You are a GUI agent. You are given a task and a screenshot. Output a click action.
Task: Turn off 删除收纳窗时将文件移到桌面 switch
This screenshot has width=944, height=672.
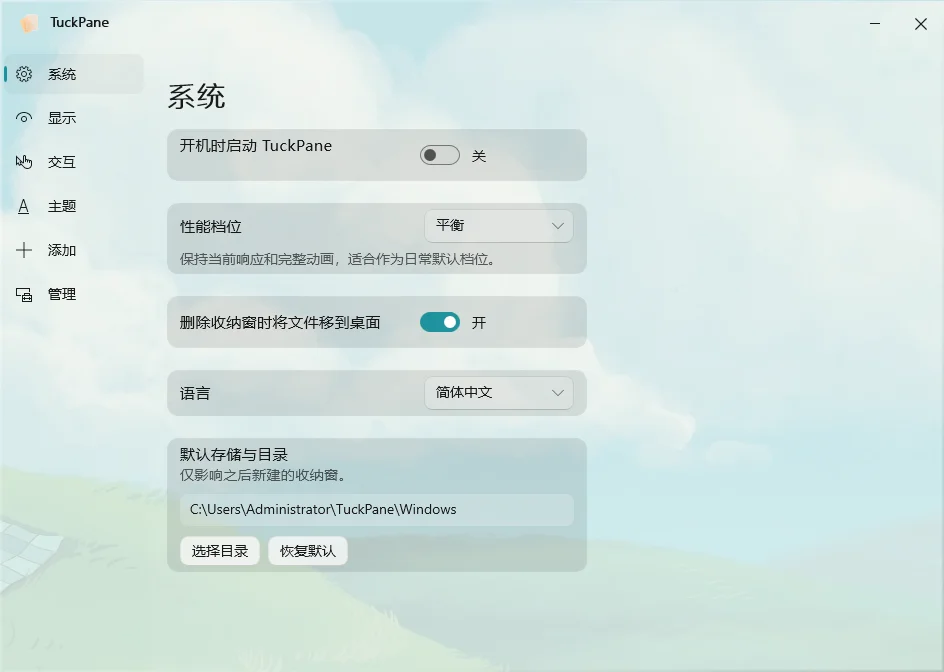pos(439,322)
